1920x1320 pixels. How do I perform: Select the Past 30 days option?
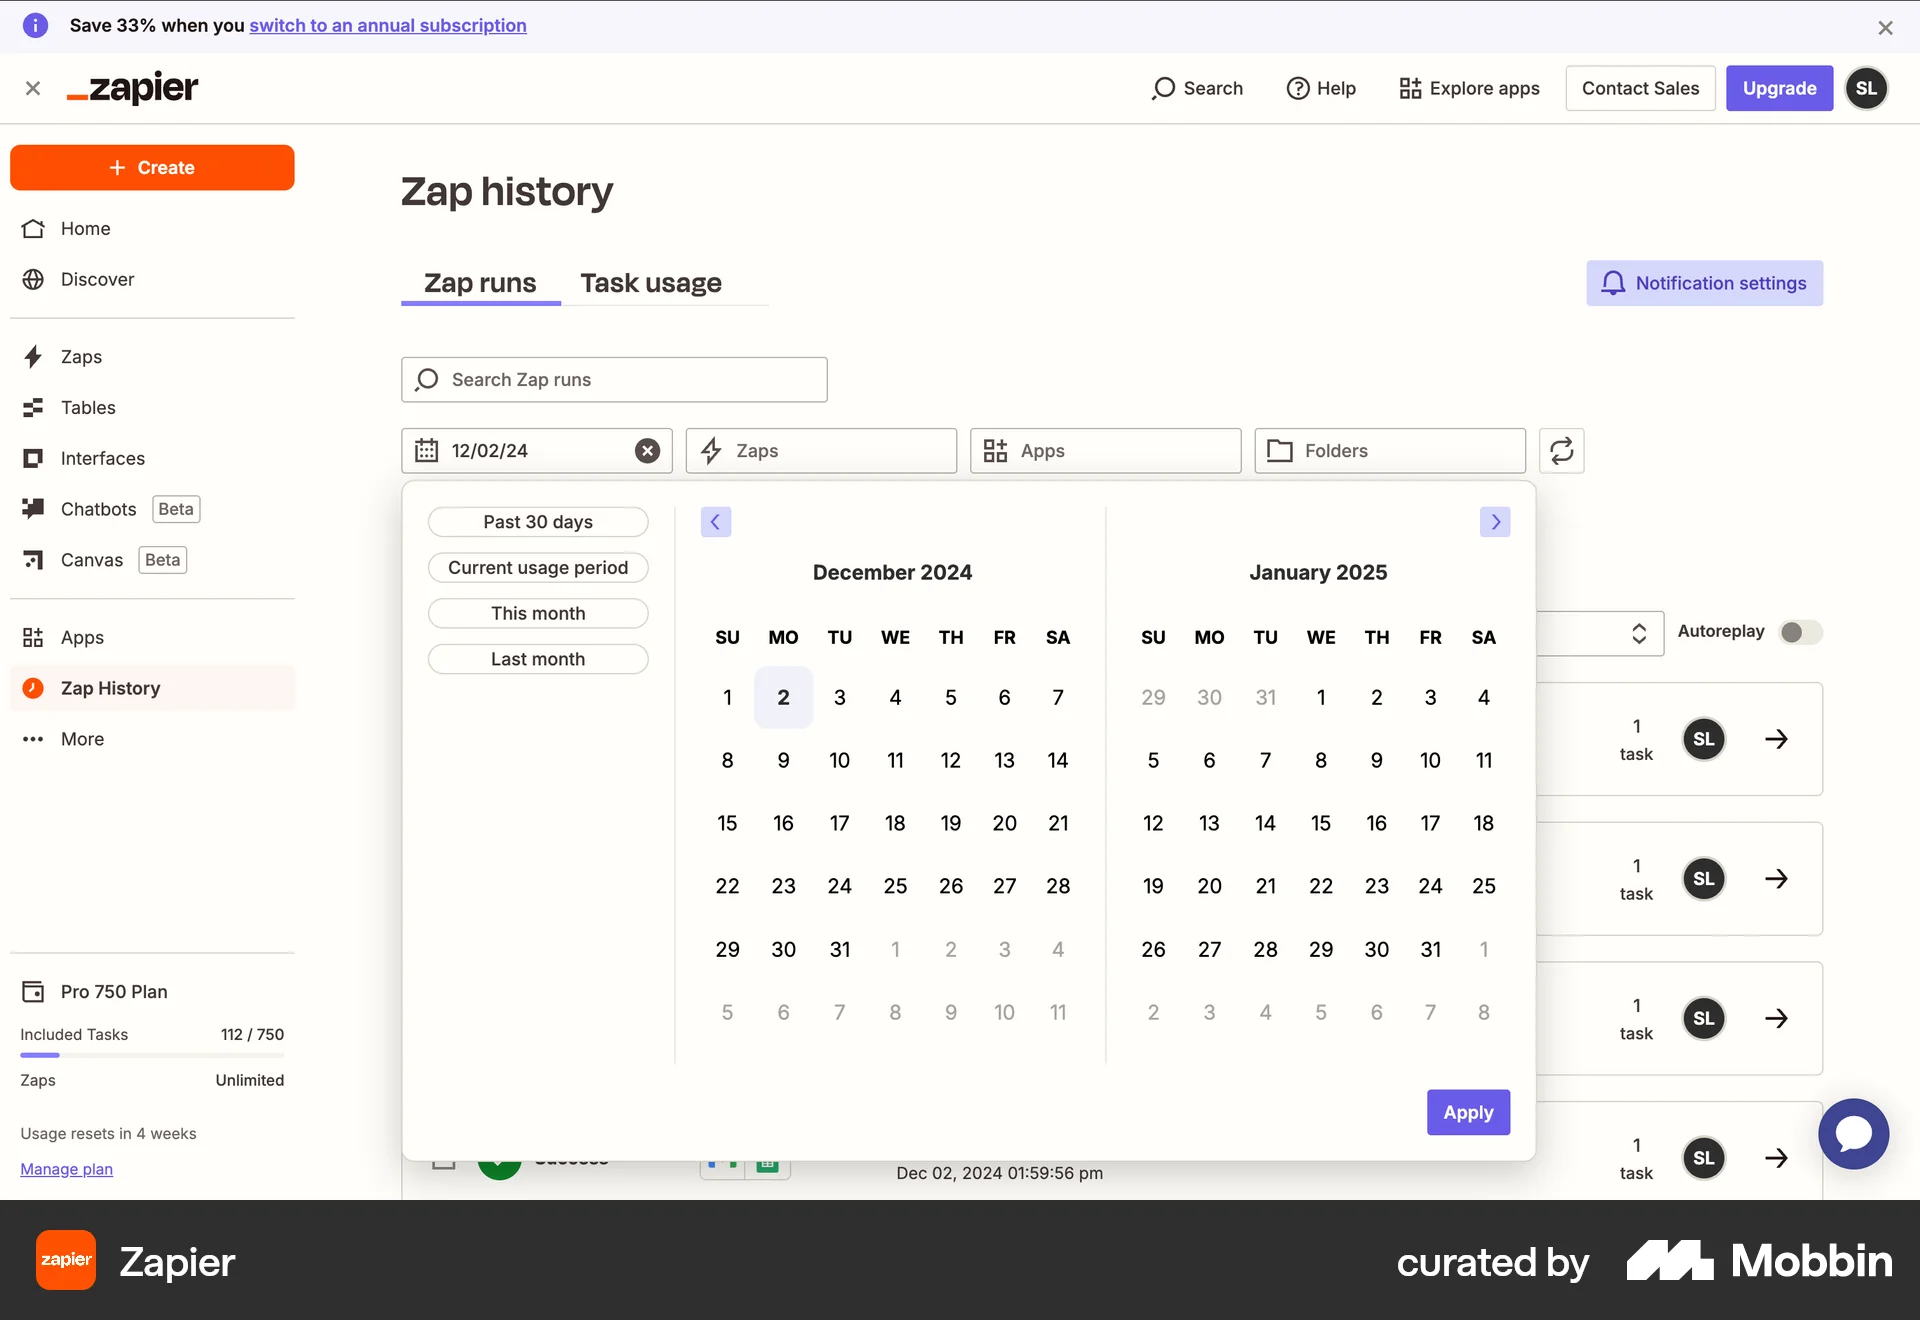point(537,521)
